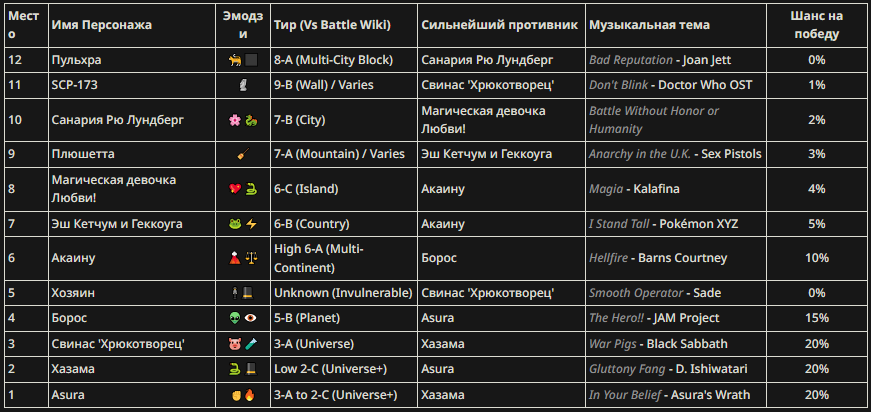Screen dimensions: 871x412
Task: Click the '5-B (Planet)' tier cell
Action: tap(307, 318)
